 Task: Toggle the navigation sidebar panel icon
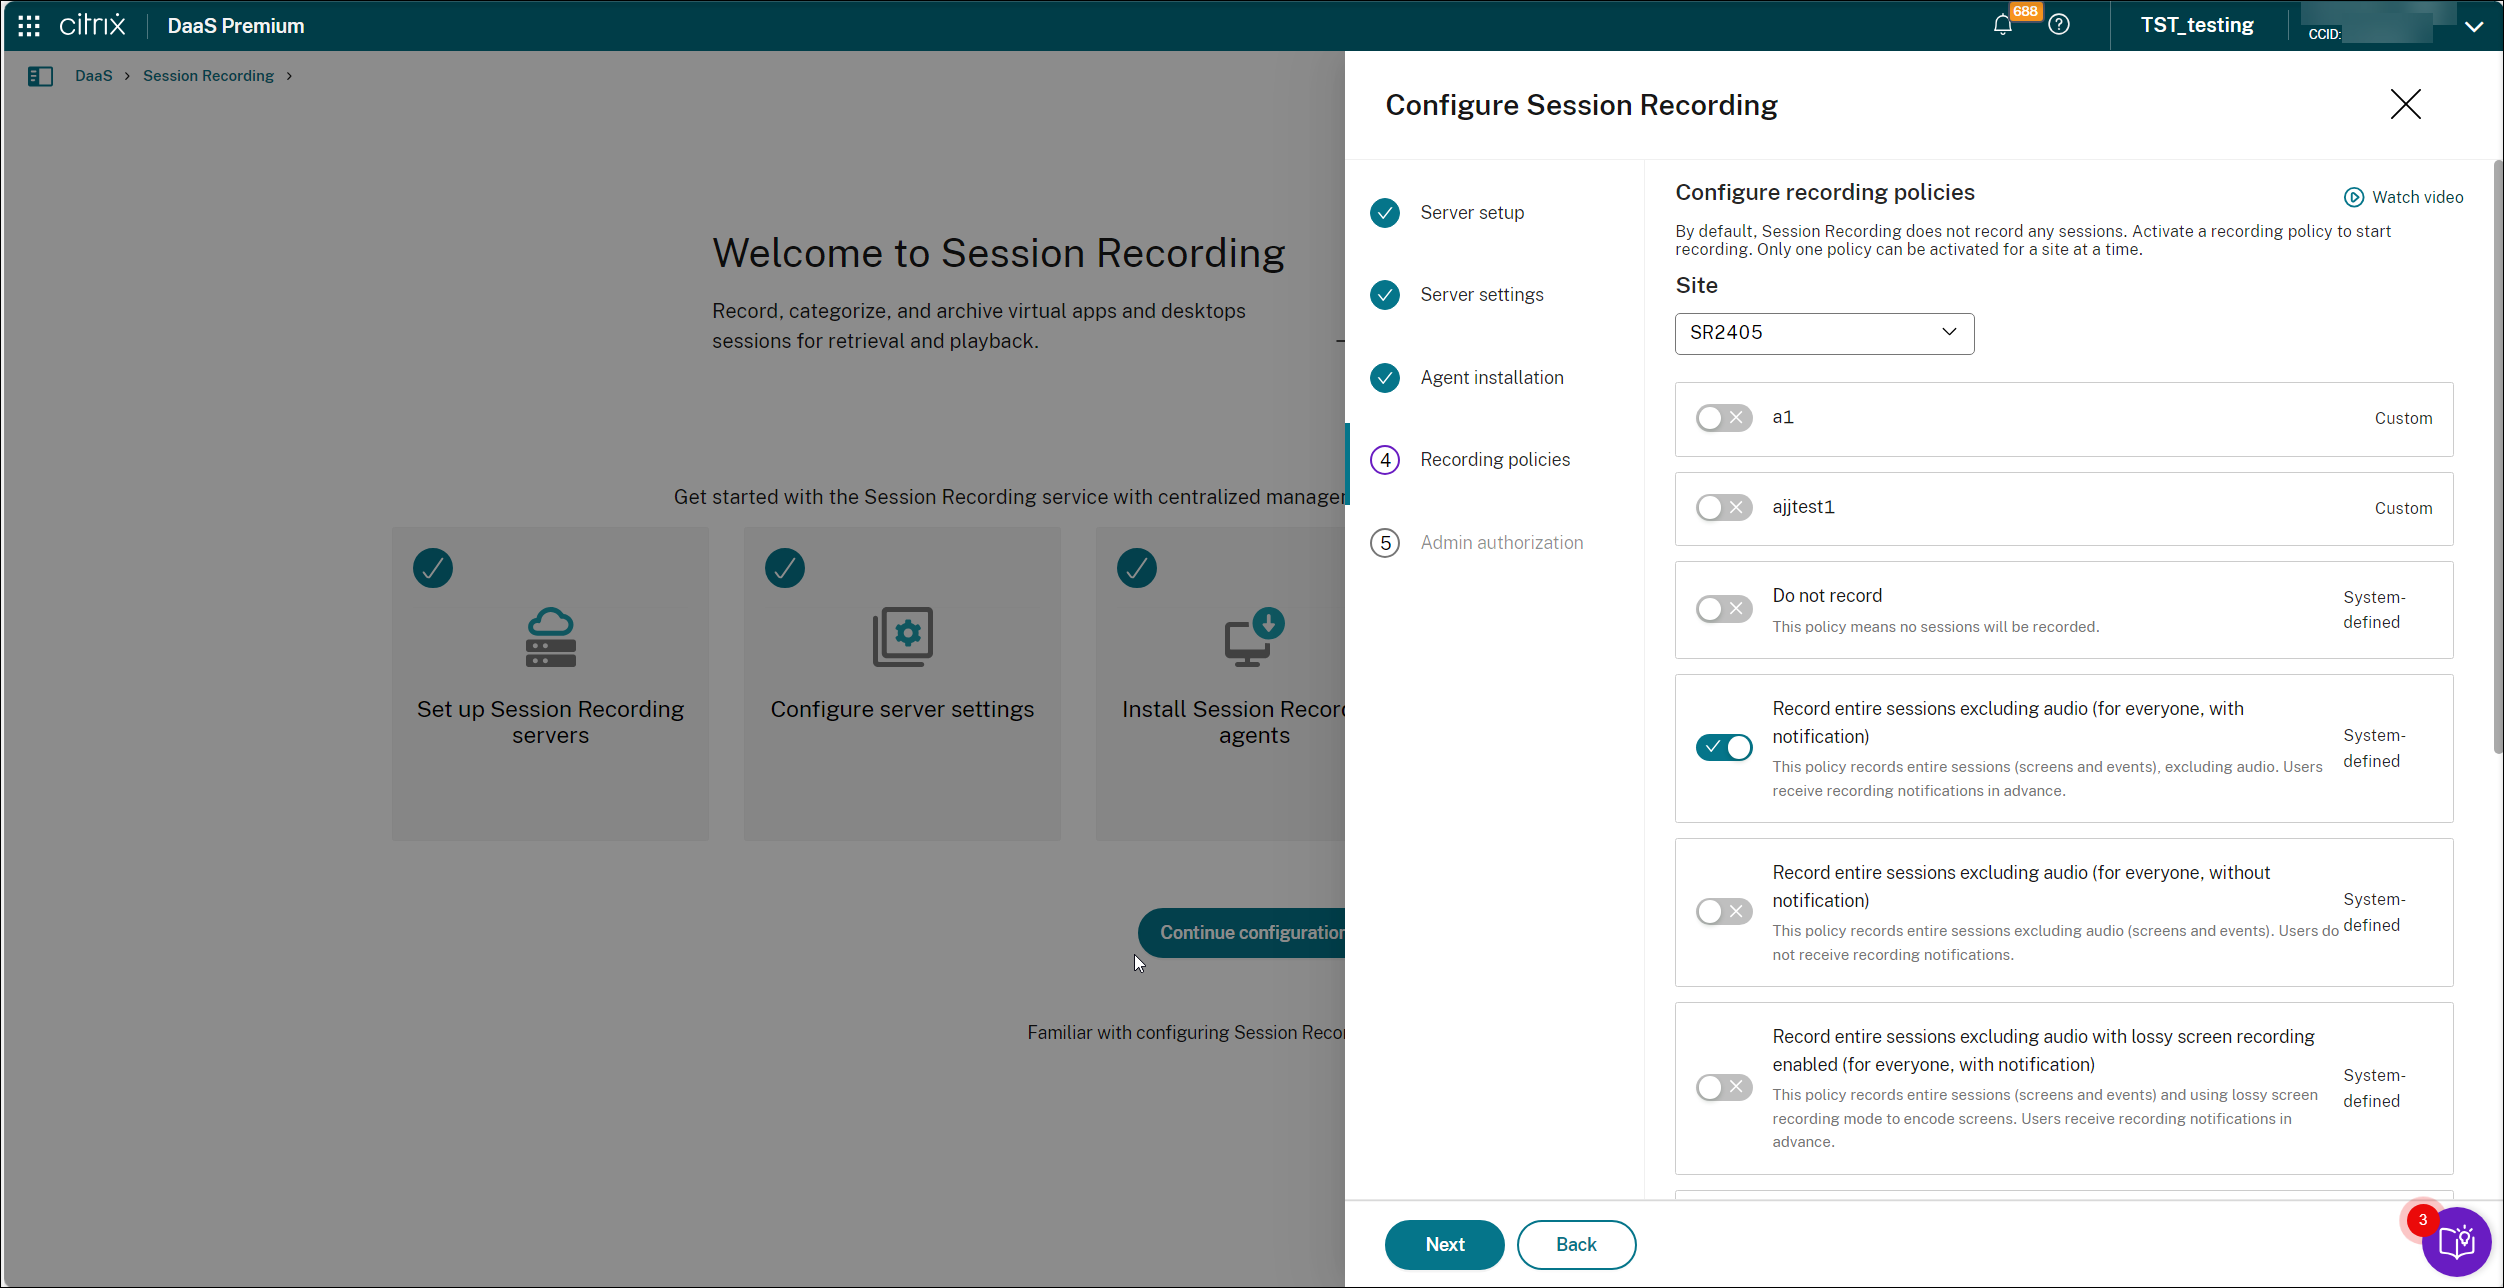(x=41, y=76)
